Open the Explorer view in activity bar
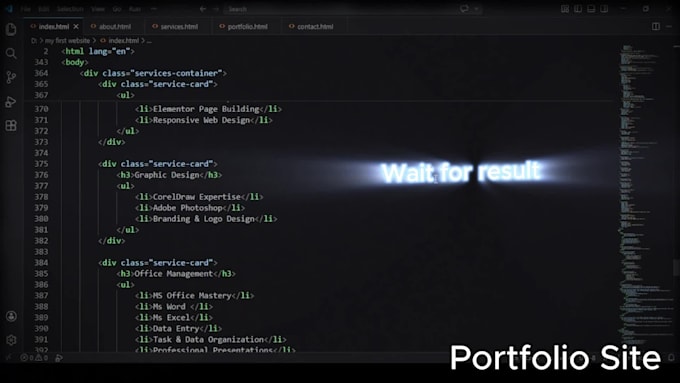680x383 pixels. (11, 29)
